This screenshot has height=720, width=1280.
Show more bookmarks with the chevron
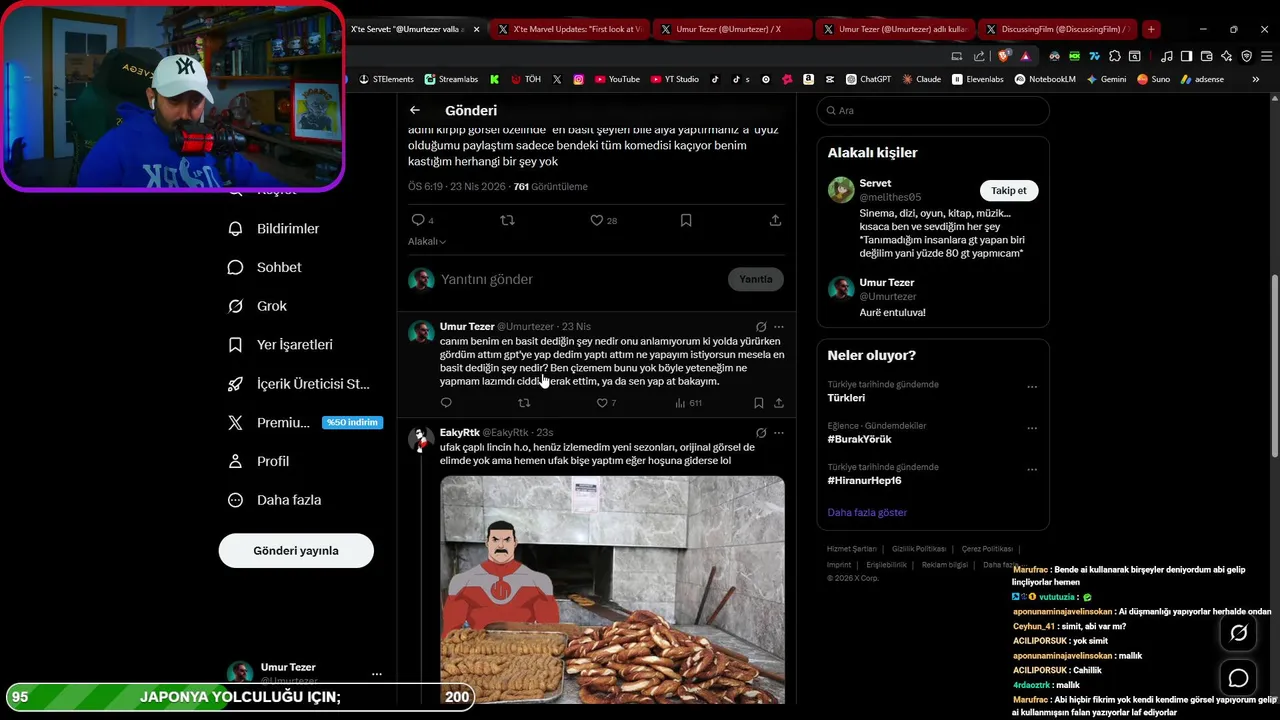point(1256,79)
